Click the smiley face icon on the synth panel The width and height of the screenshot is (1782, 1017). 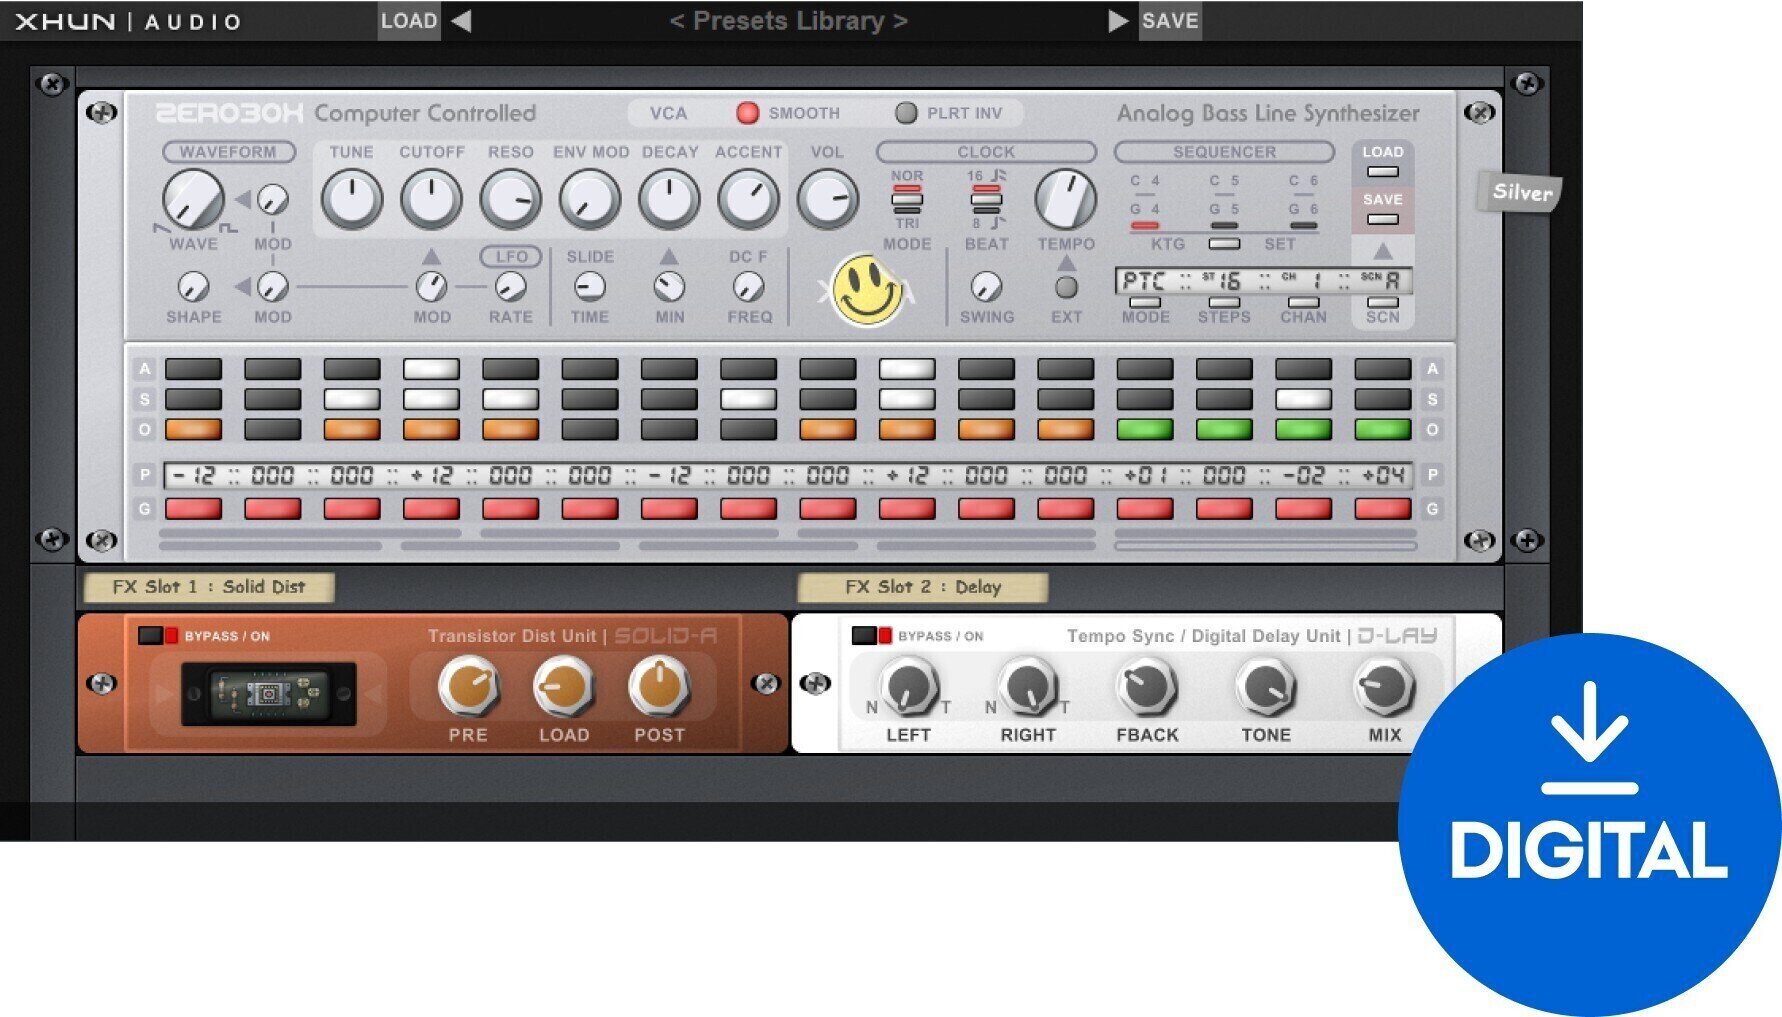(x=866, y=290)
